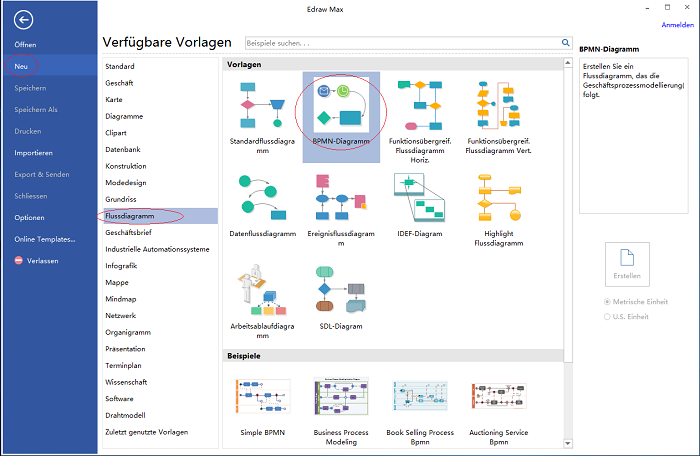Select the Flussdiagramm category

(x=160, y=216)
